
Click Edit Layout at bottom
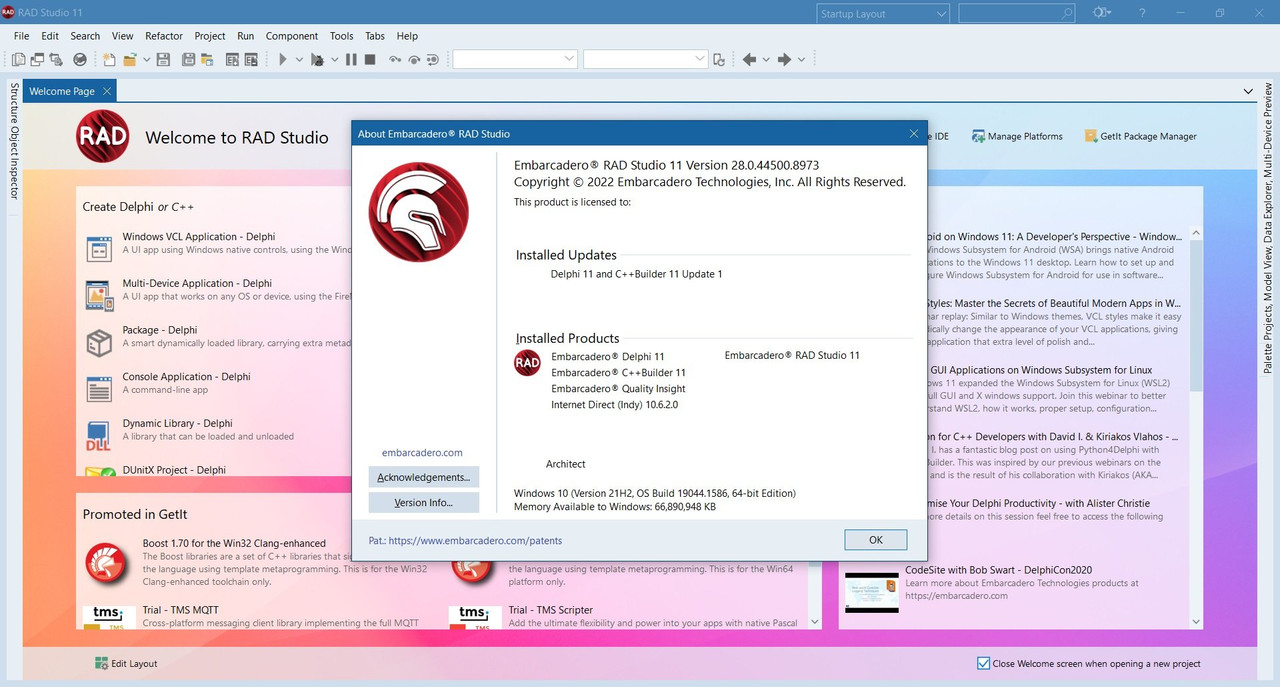point(126,663)
